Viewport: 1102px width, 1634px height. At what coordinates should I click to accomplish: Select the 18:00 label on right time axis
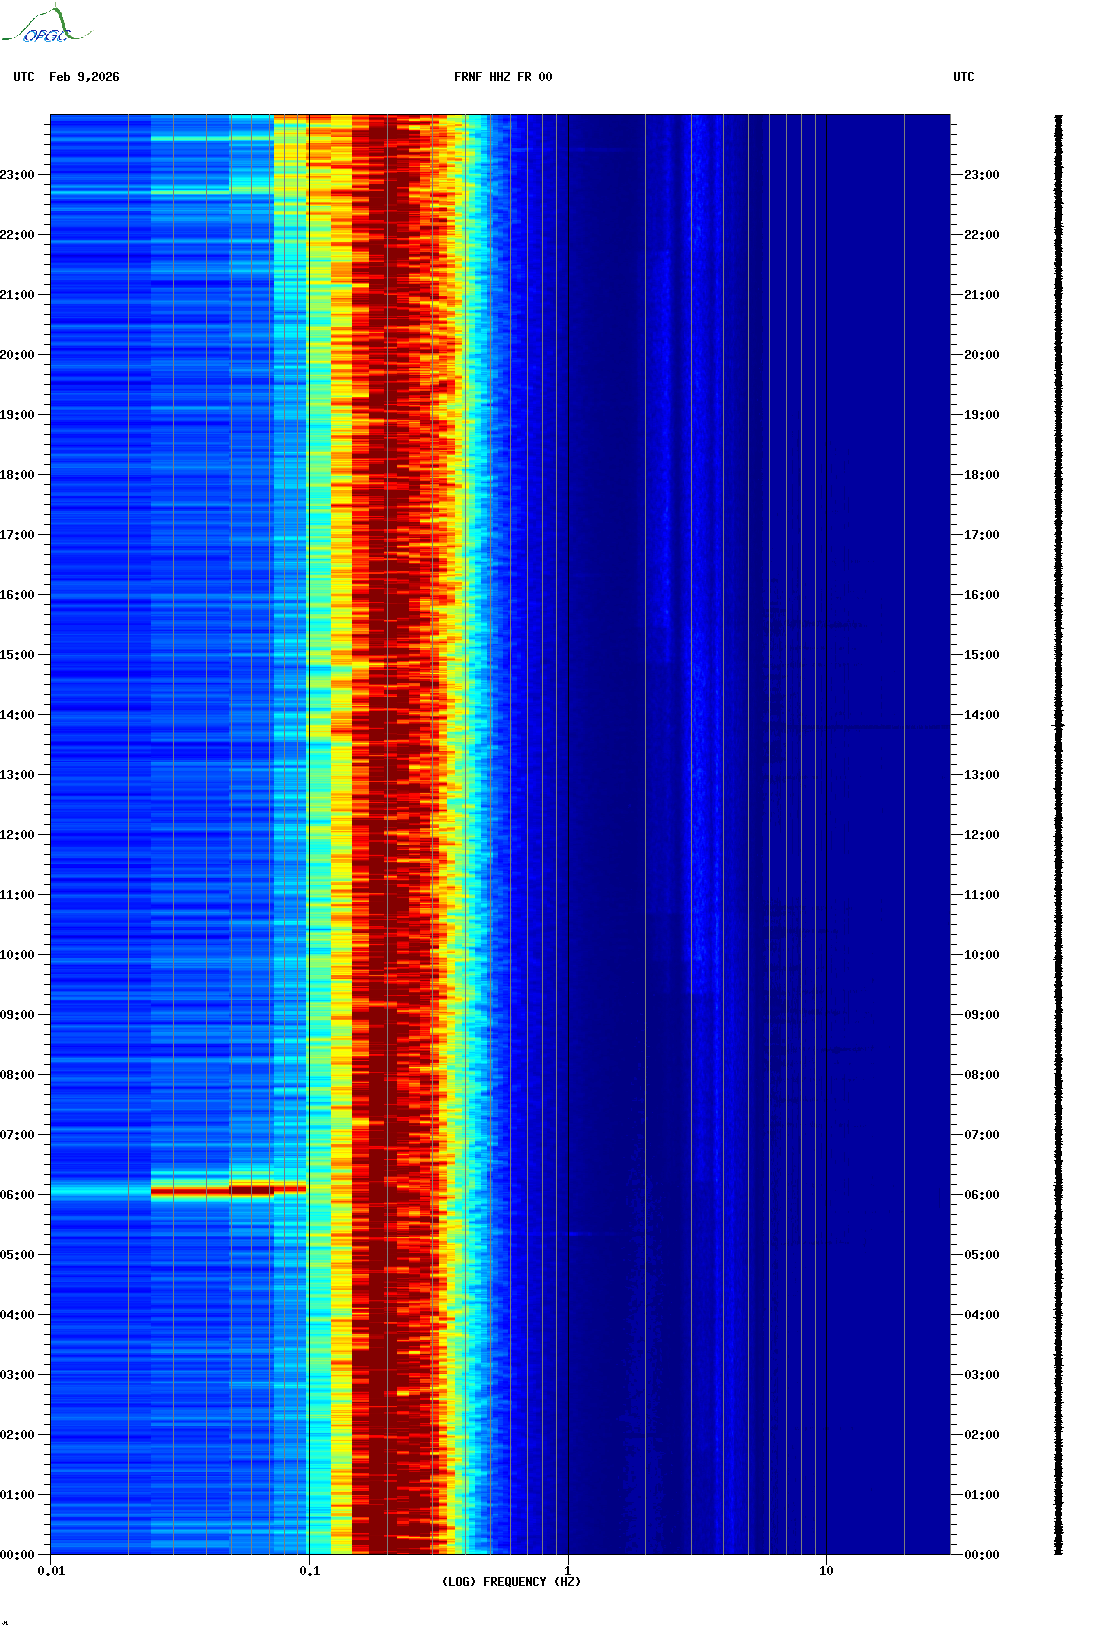pos(981,475)
